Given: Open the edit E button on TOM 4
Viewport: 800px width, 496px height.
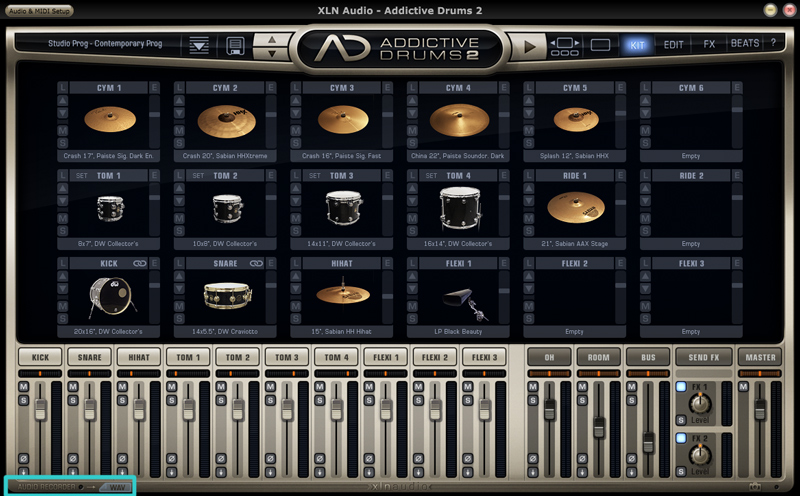Looking at the screenshot, I should pyautogui.click(x=504, y=176).
